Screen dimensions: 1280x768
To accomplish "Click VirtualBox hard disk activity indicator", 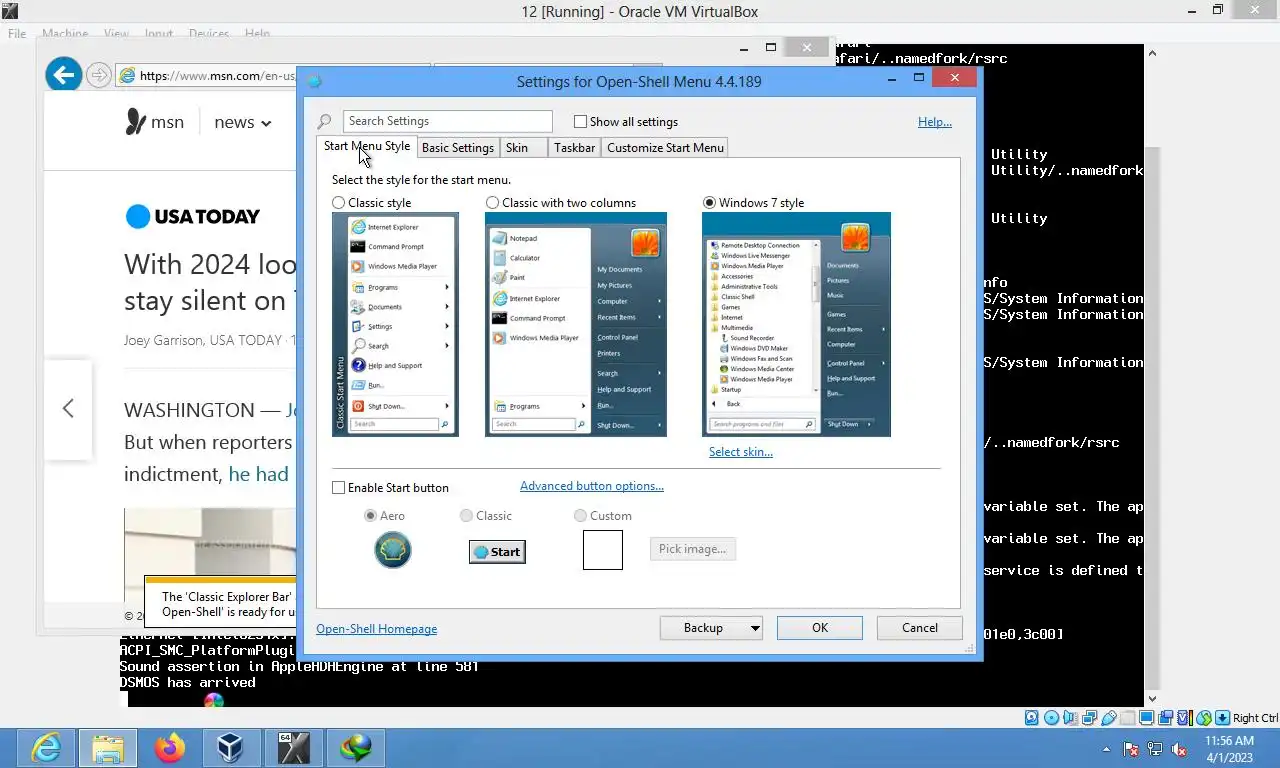I will tap(1032, 718).
